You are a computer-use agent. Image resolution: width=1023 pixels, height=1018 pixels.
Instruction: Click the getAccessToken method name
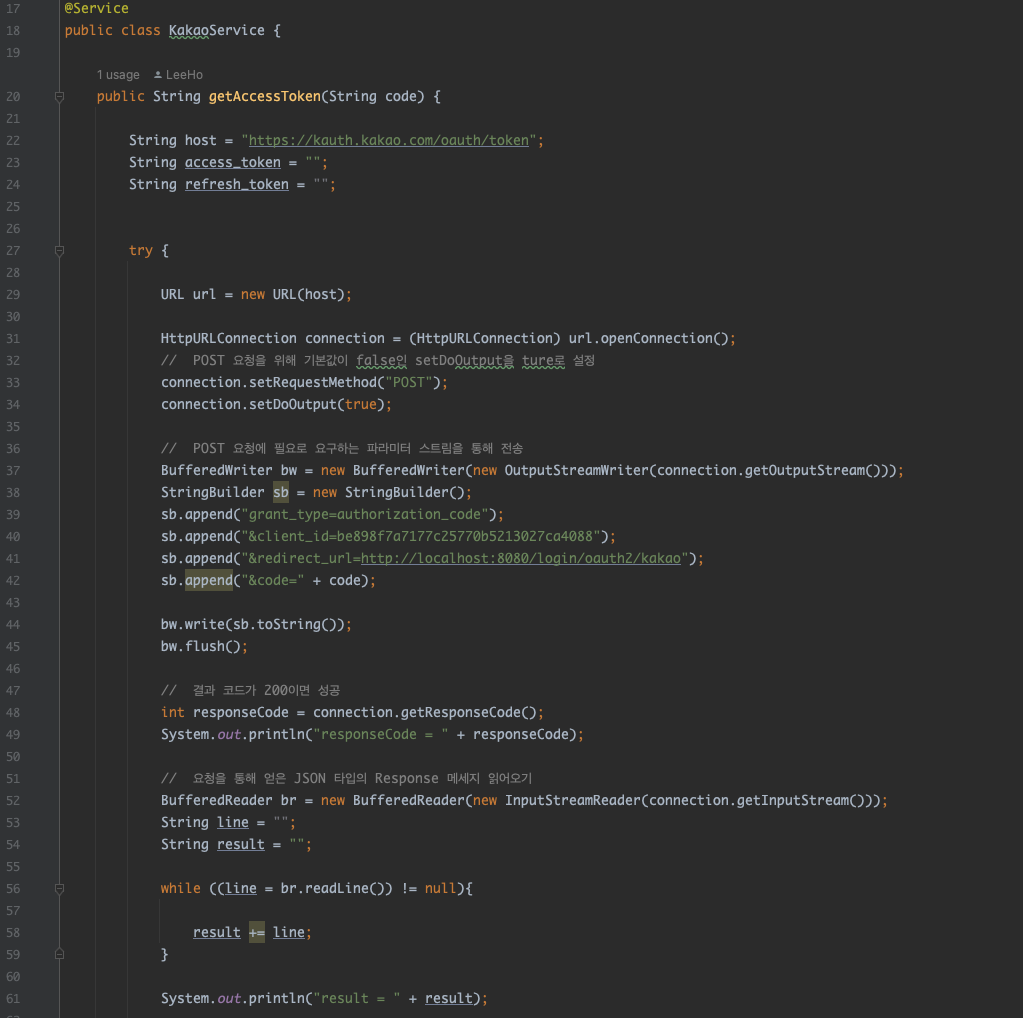click(265, 97)
